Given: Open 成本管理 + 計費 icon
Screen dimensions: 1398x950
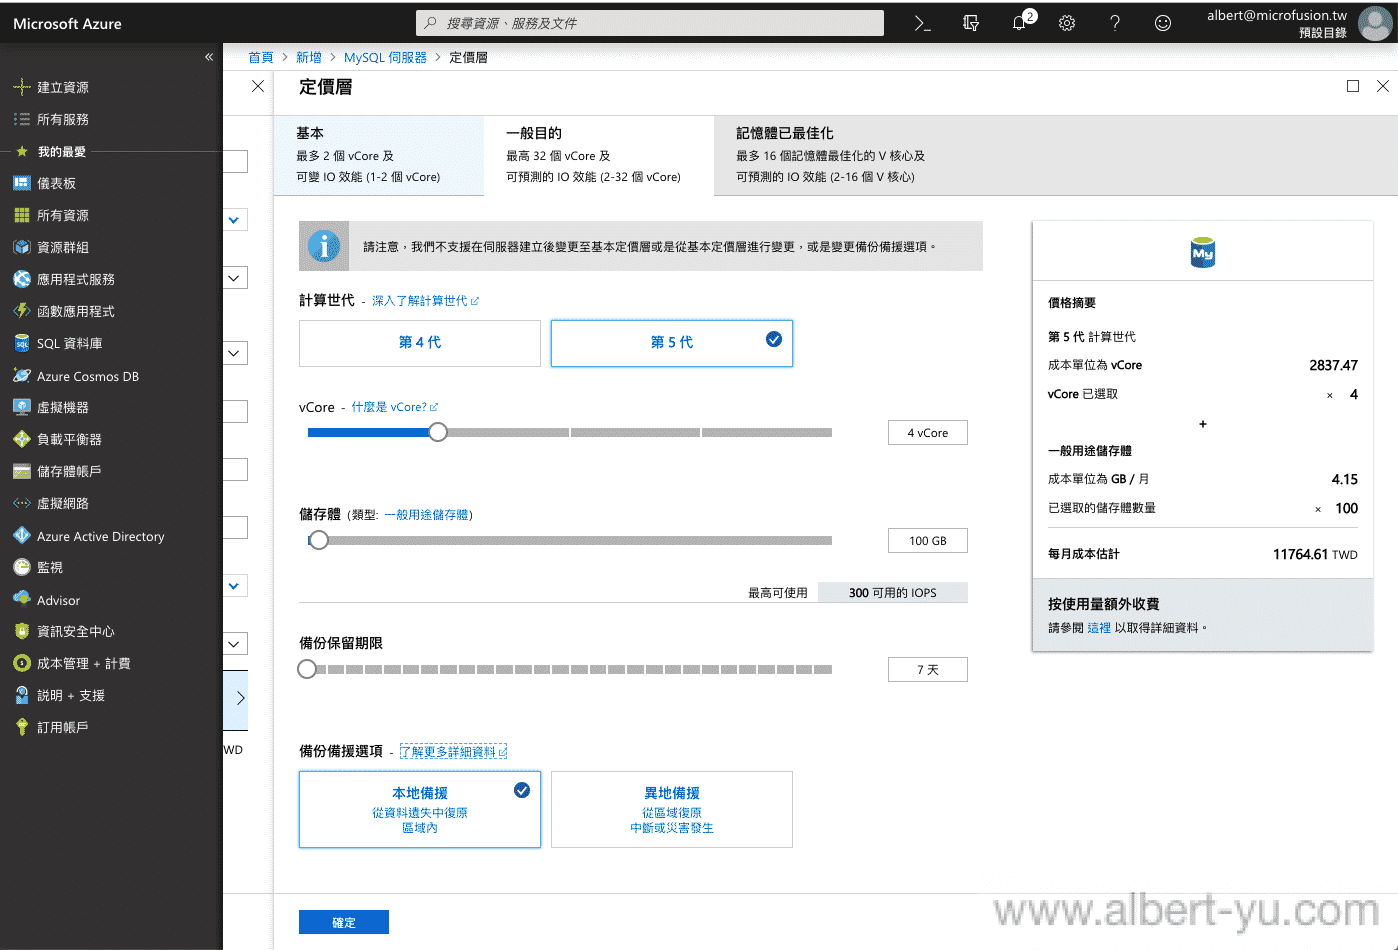Looking at the screenshot, I should tap(22, 663).
